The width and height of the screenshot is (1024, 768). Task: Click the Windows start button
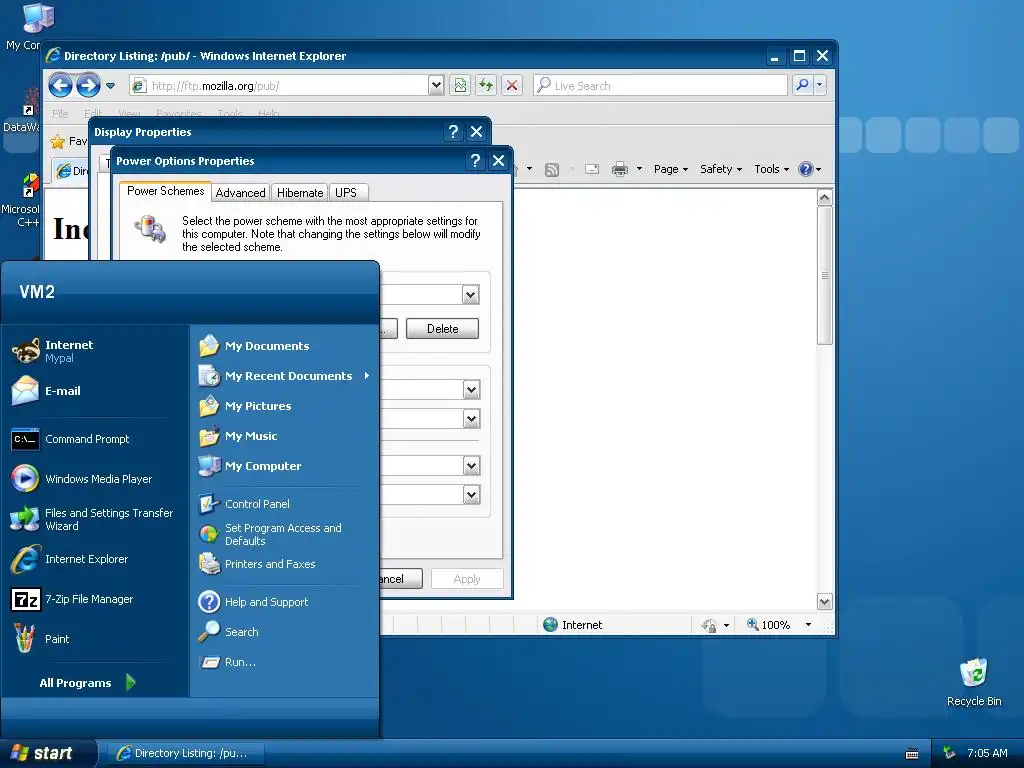[47, 753]
